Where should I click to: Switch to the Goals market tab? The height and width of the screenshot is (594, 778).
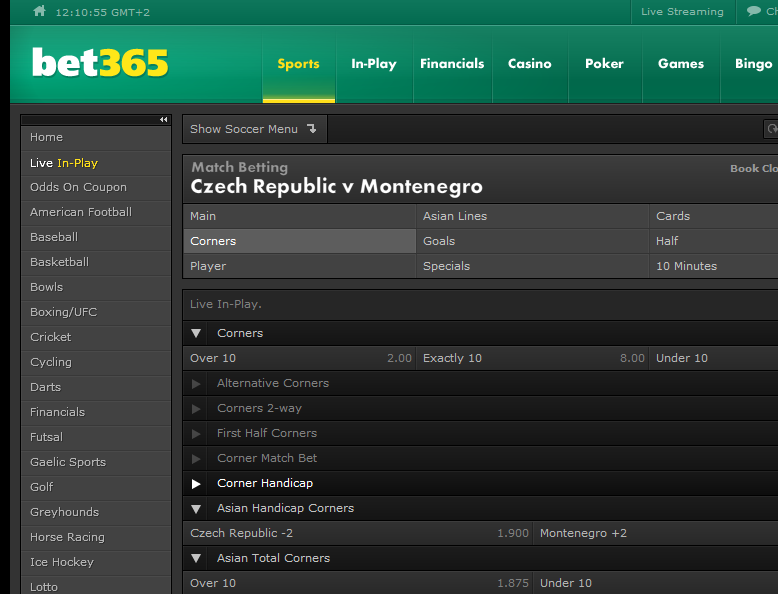(532, 241)
